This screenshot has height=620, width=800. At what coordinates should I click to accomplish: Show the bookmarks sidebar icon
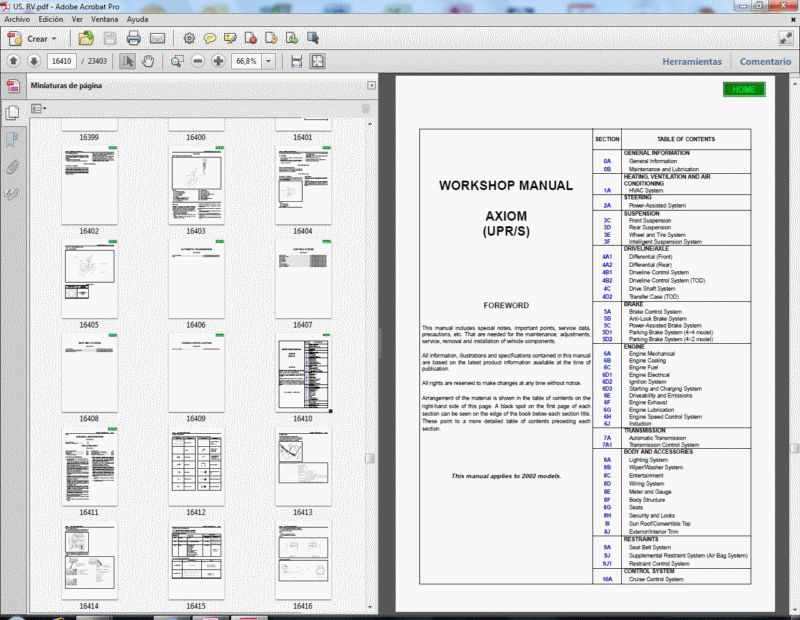12,139
